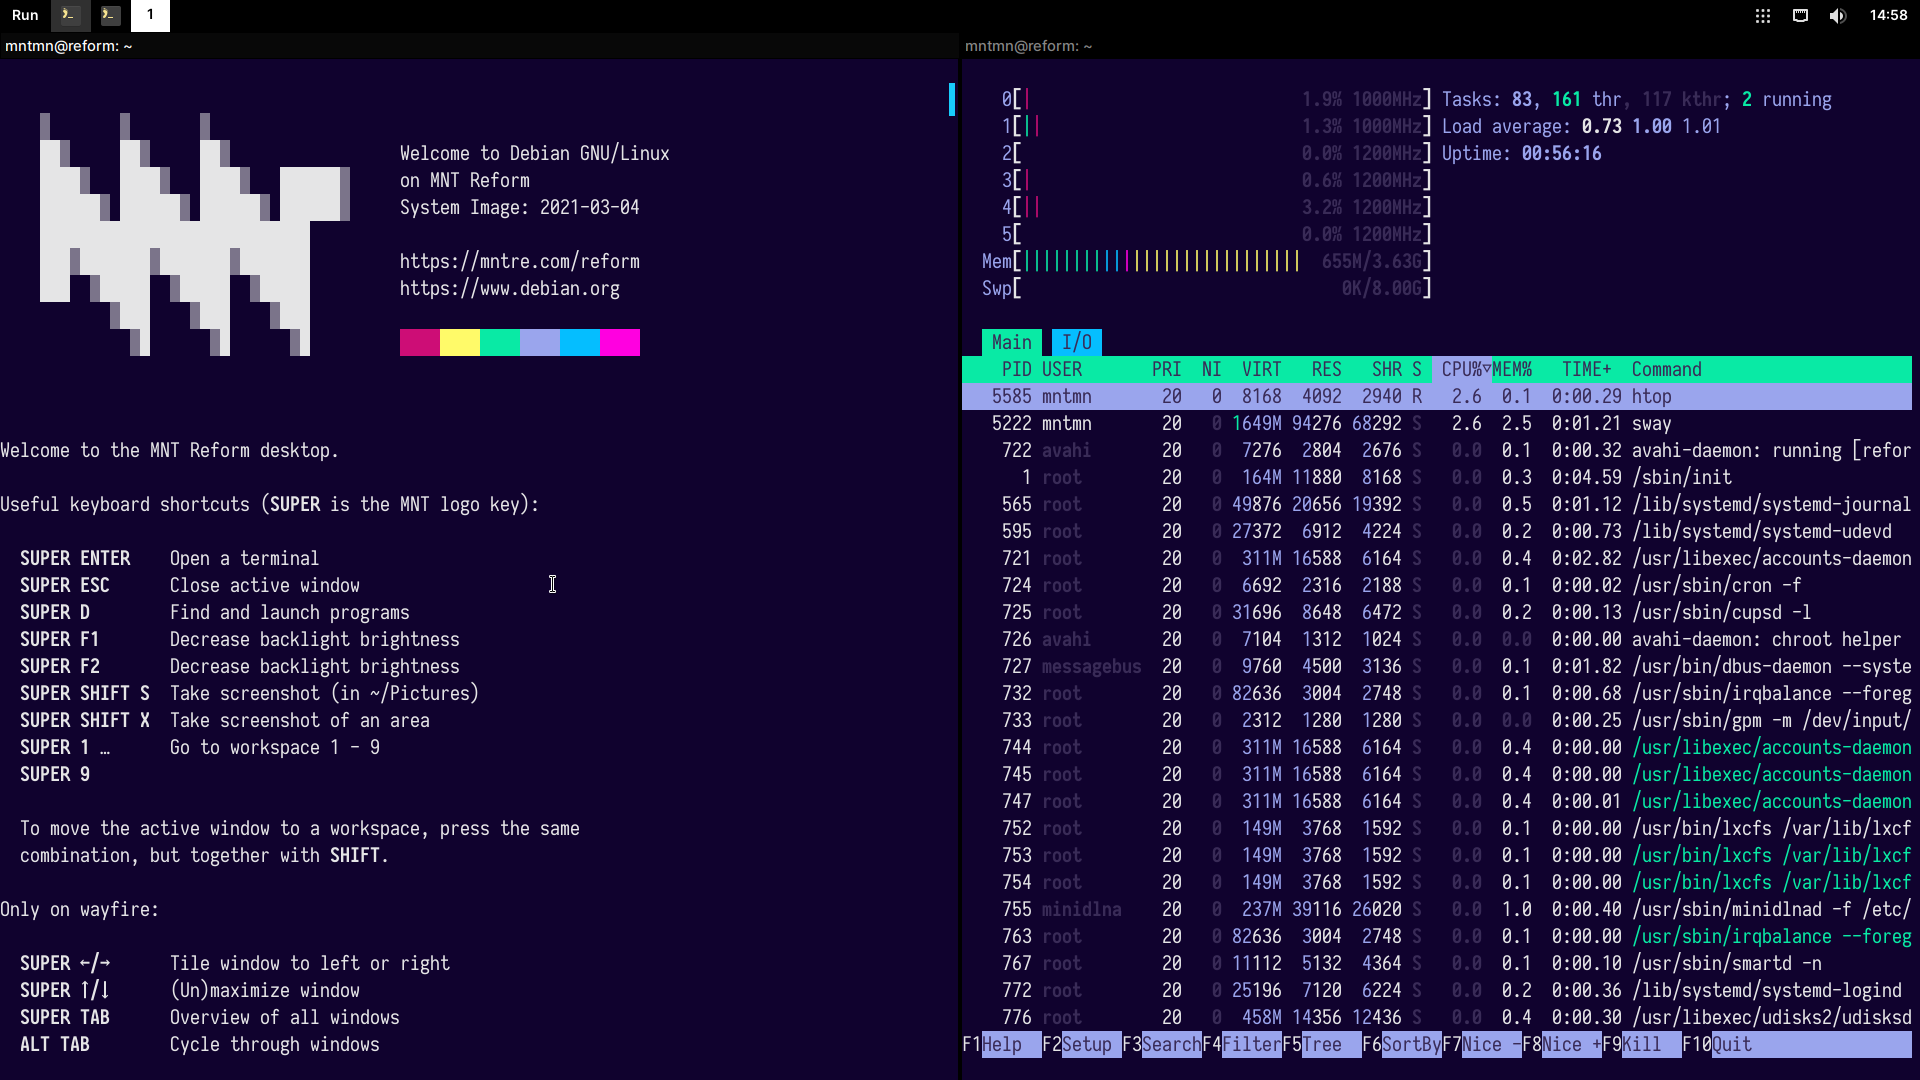Open the app grid launcher icon
The image size is (1920, 1080).
(1763, 15)
